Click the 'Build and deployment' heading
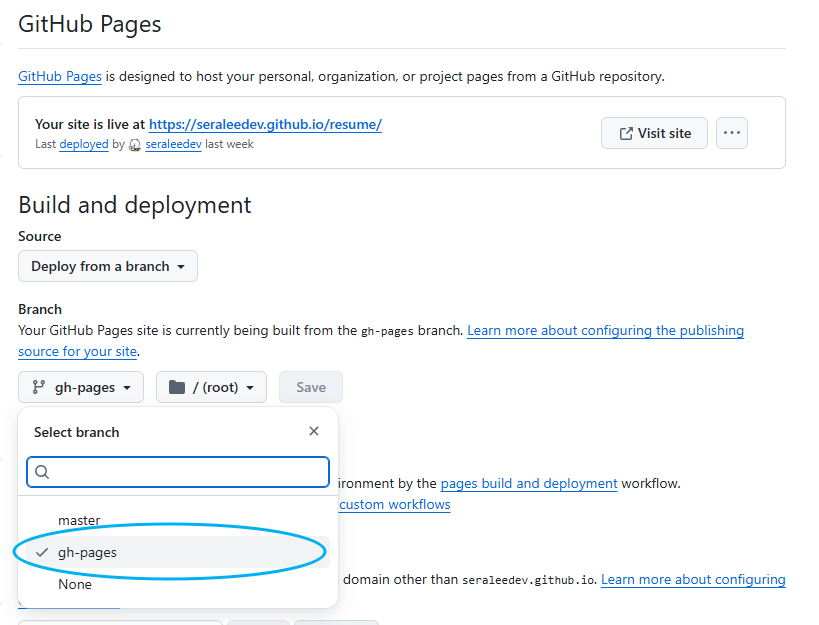819x625 pixels. pyautogui.click(x=135, y=205)
